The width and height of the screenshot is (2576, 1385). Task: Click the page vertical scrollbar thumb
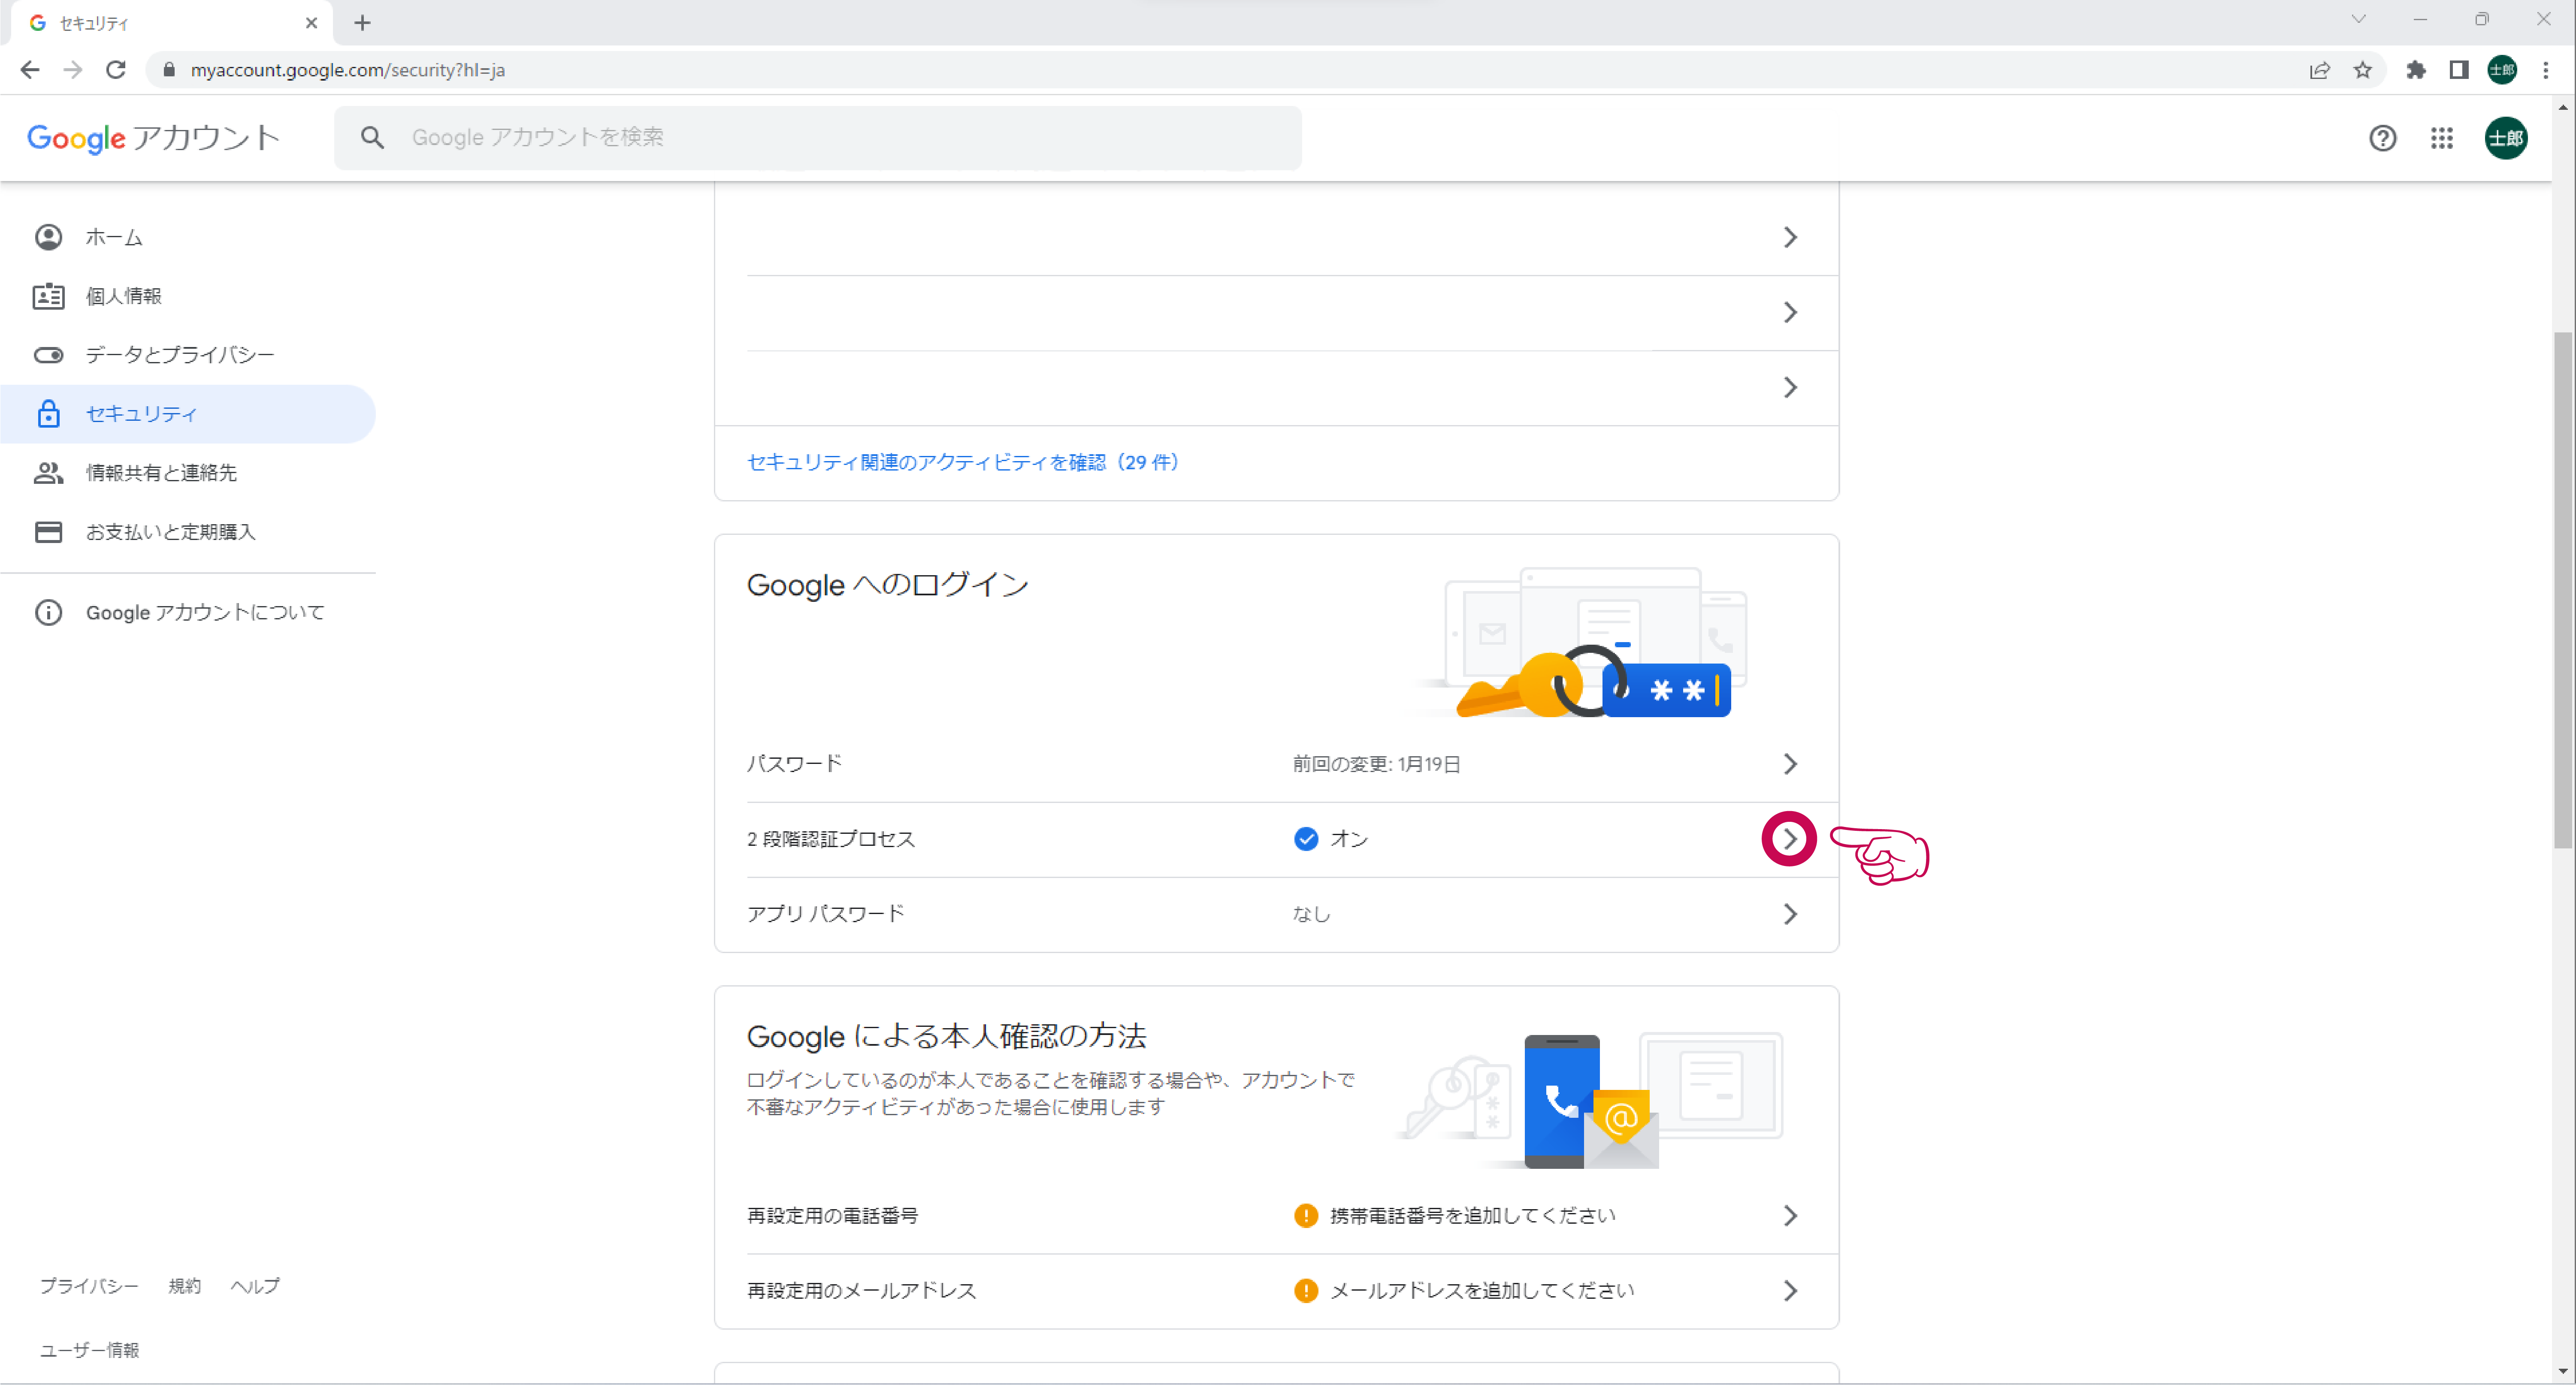coord(2563,590)
